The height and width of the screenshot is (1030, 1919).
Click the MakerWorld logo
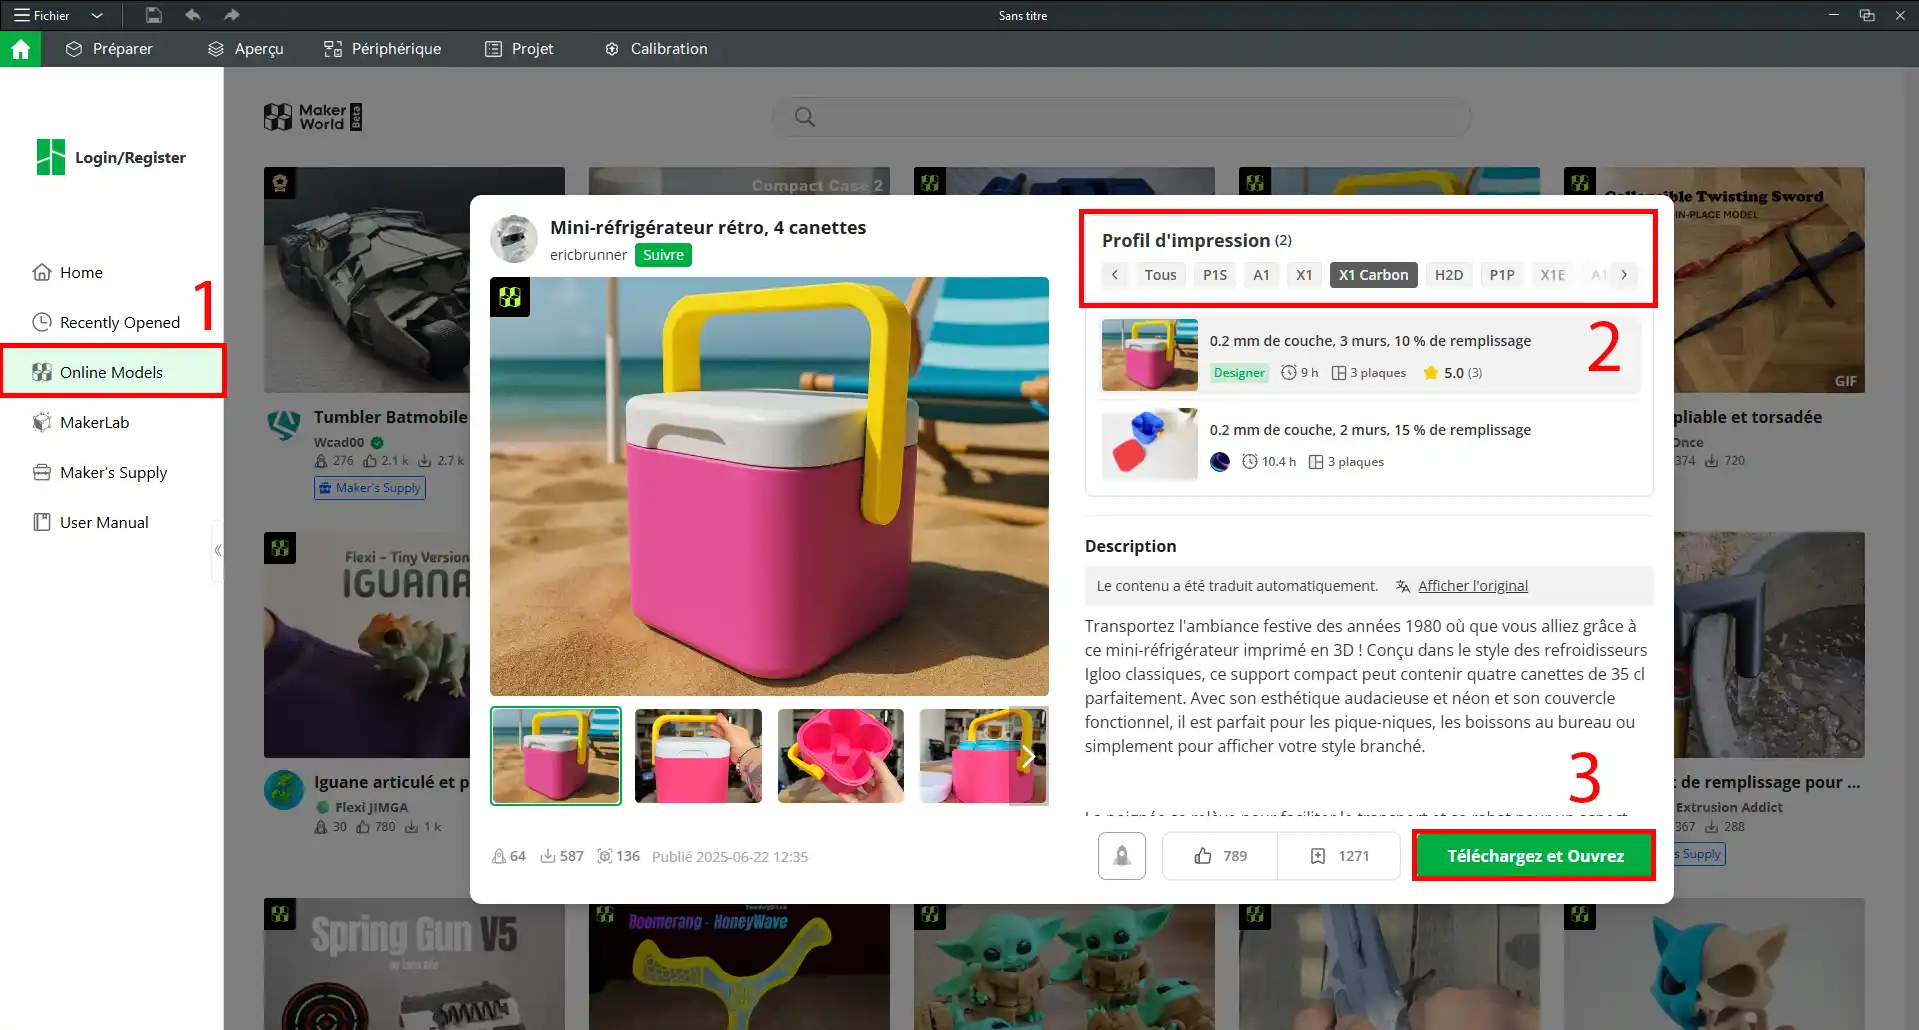click(x=313, y=117)
